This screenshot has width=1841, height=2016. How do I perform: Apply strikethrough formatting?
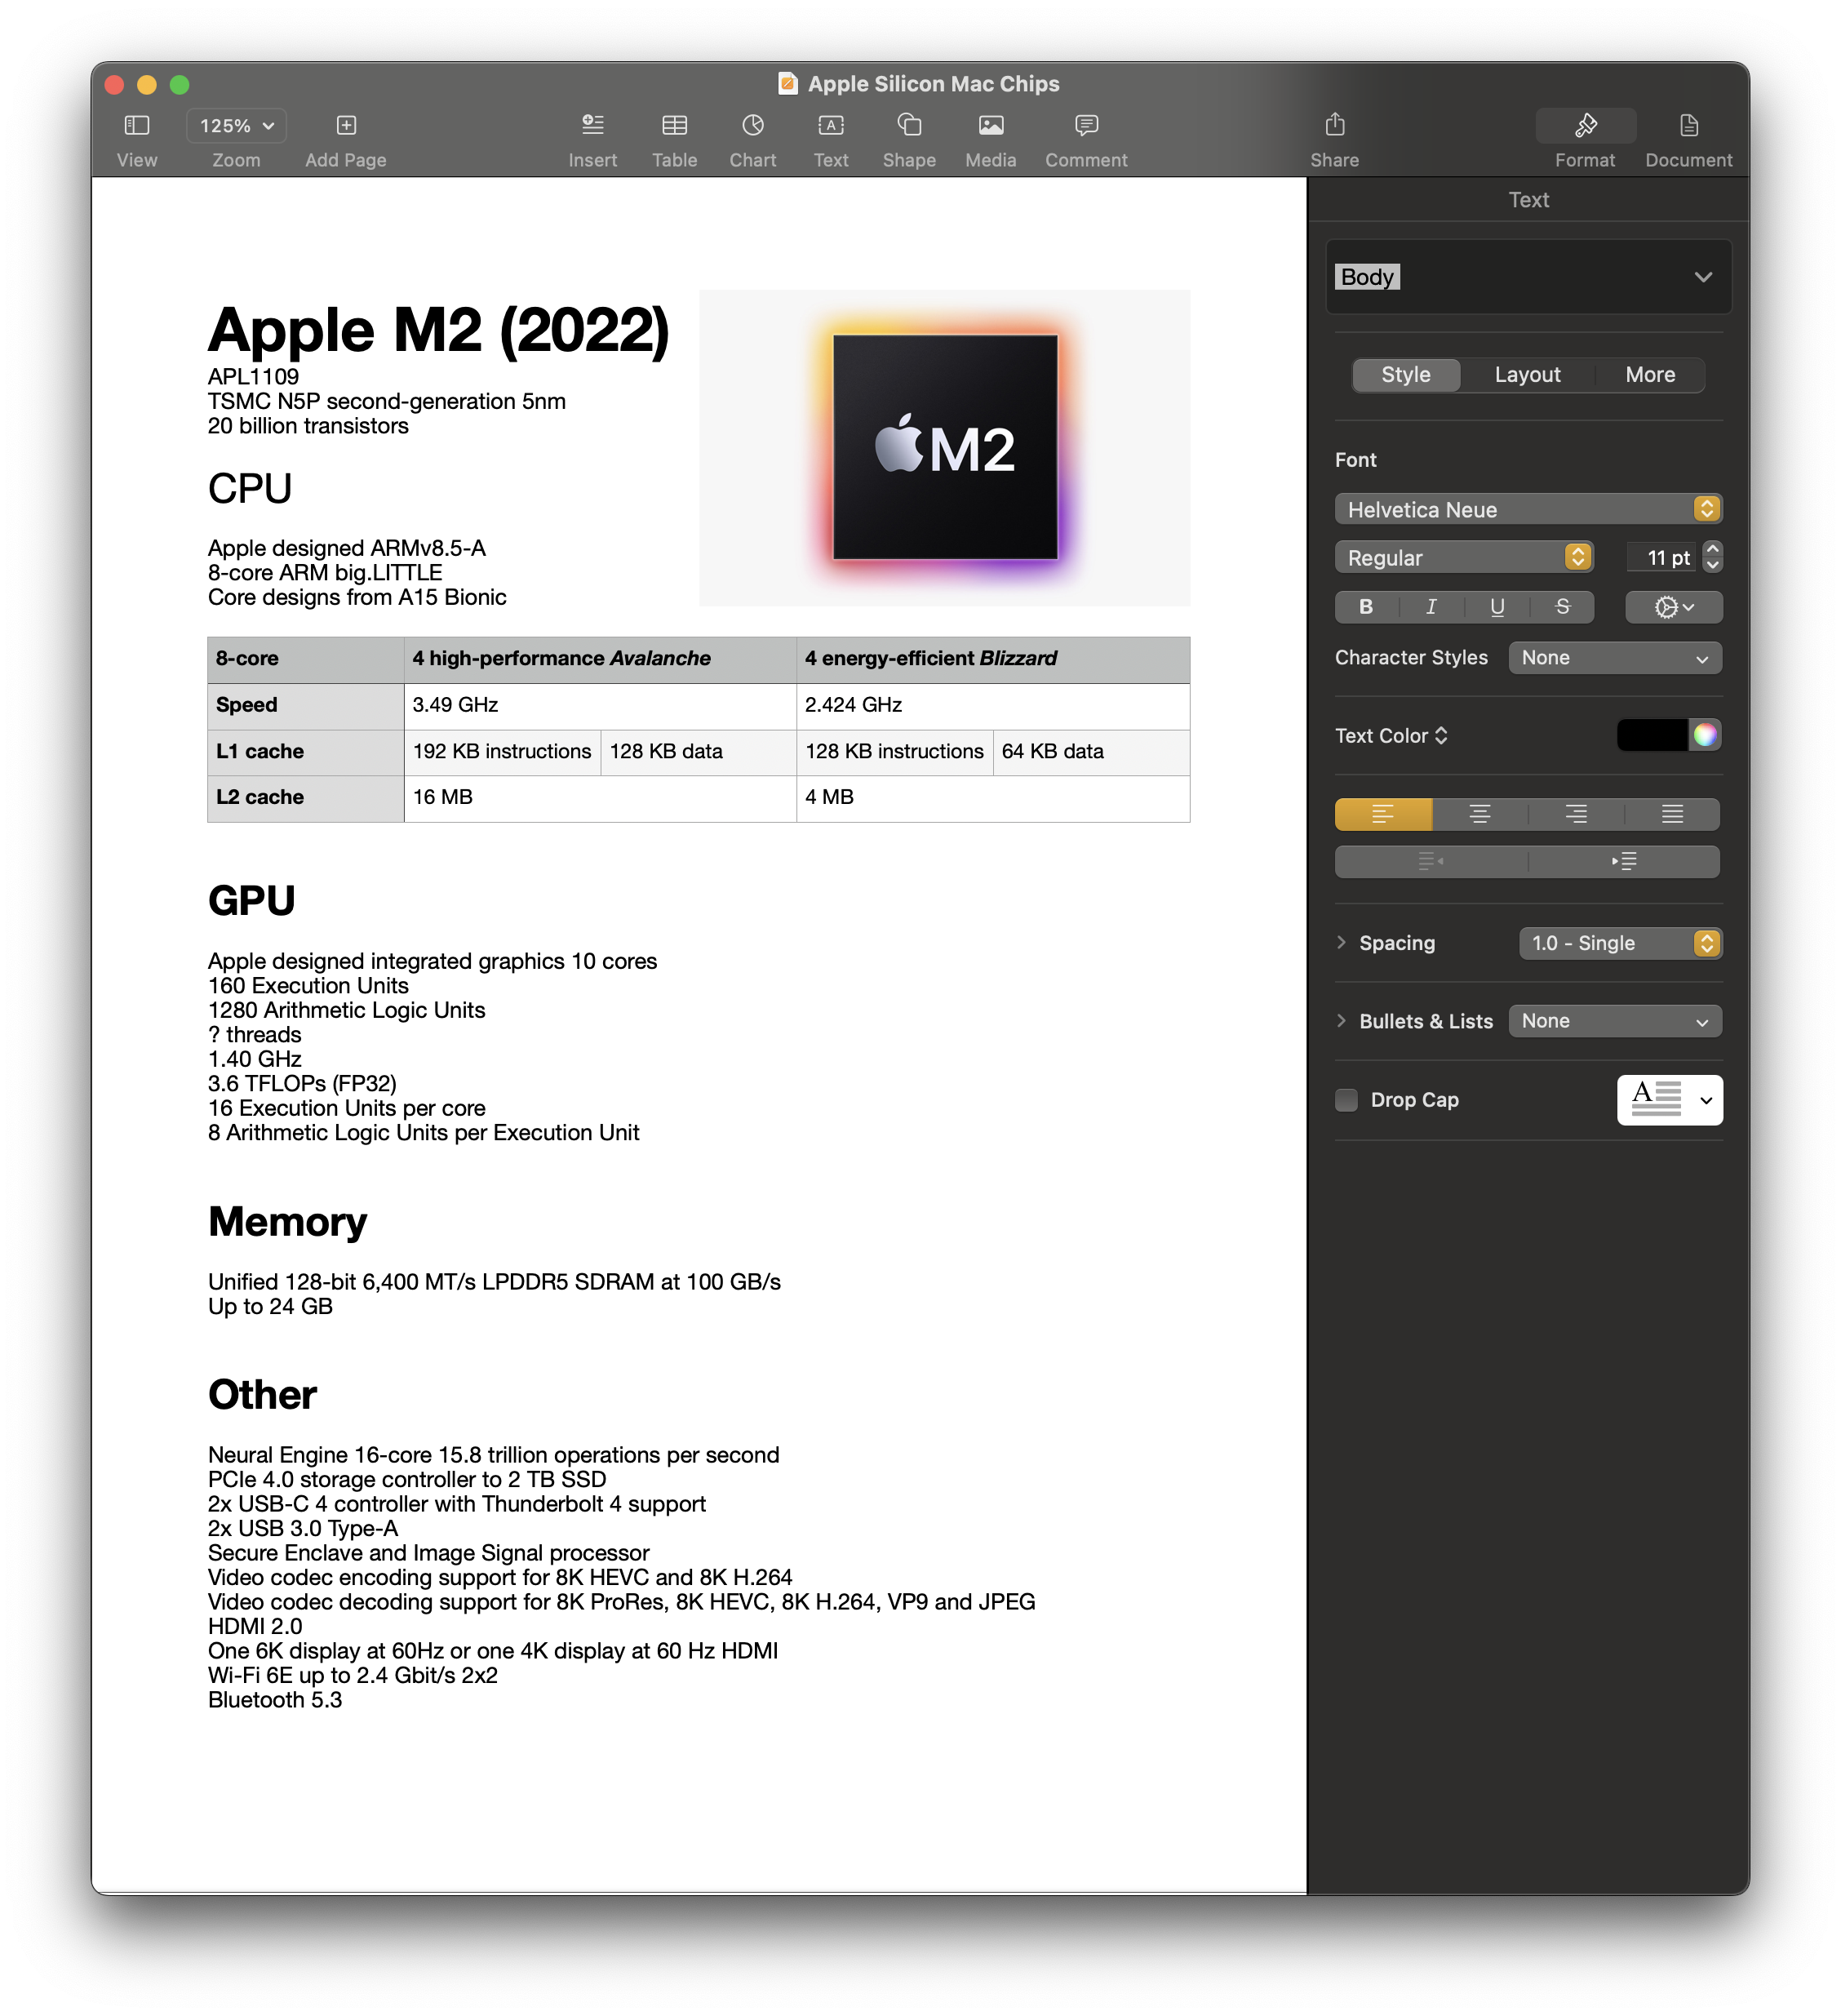(x=1562, y=607)
